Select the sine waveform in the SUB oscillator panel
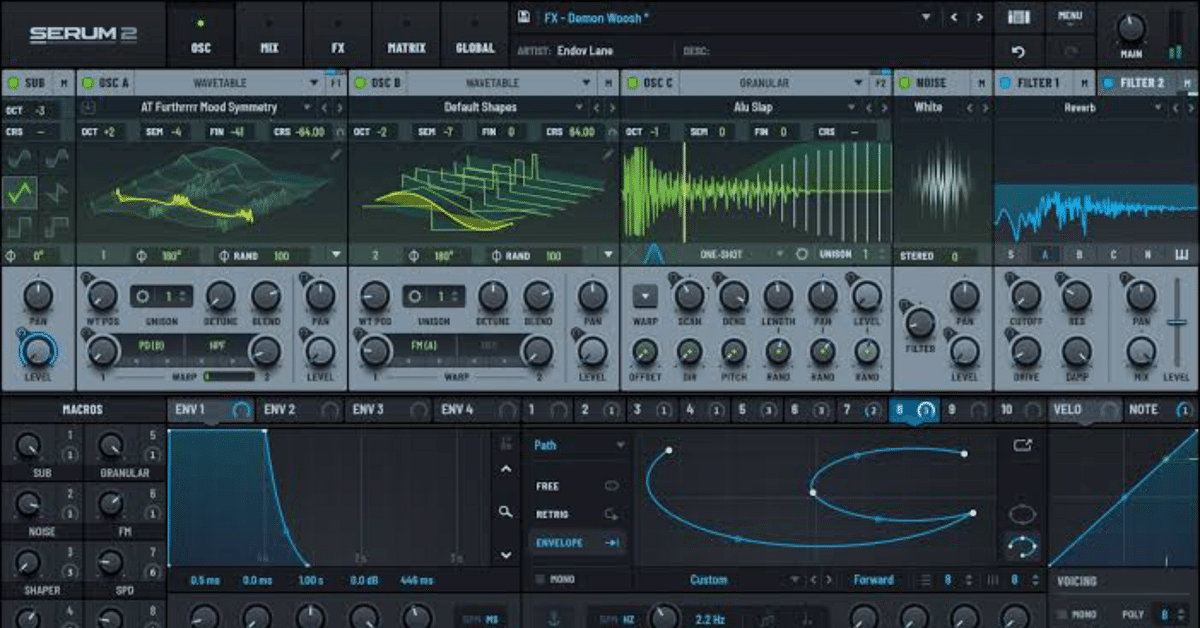 (x=18, y=157)
